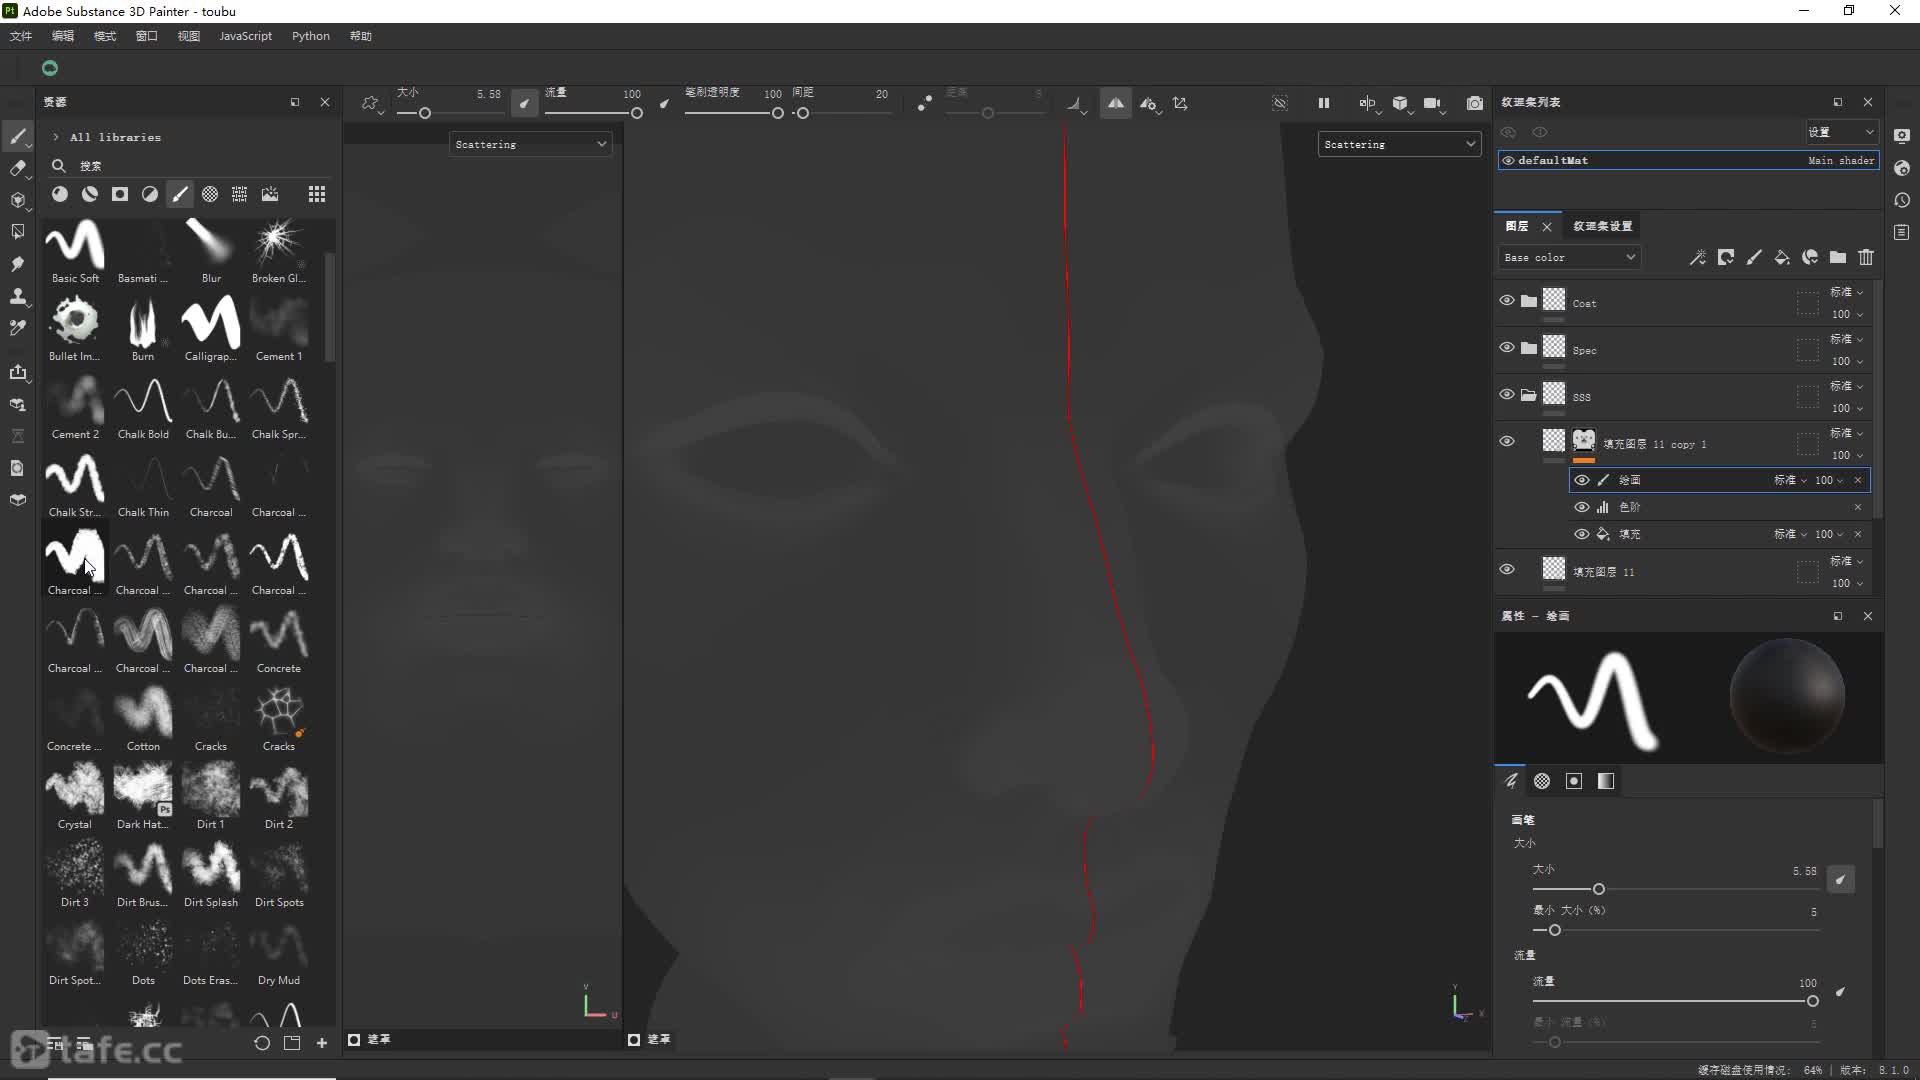Open the 窗口 menu
This screenshot has width=1920, height=1080.
point(147,36)
